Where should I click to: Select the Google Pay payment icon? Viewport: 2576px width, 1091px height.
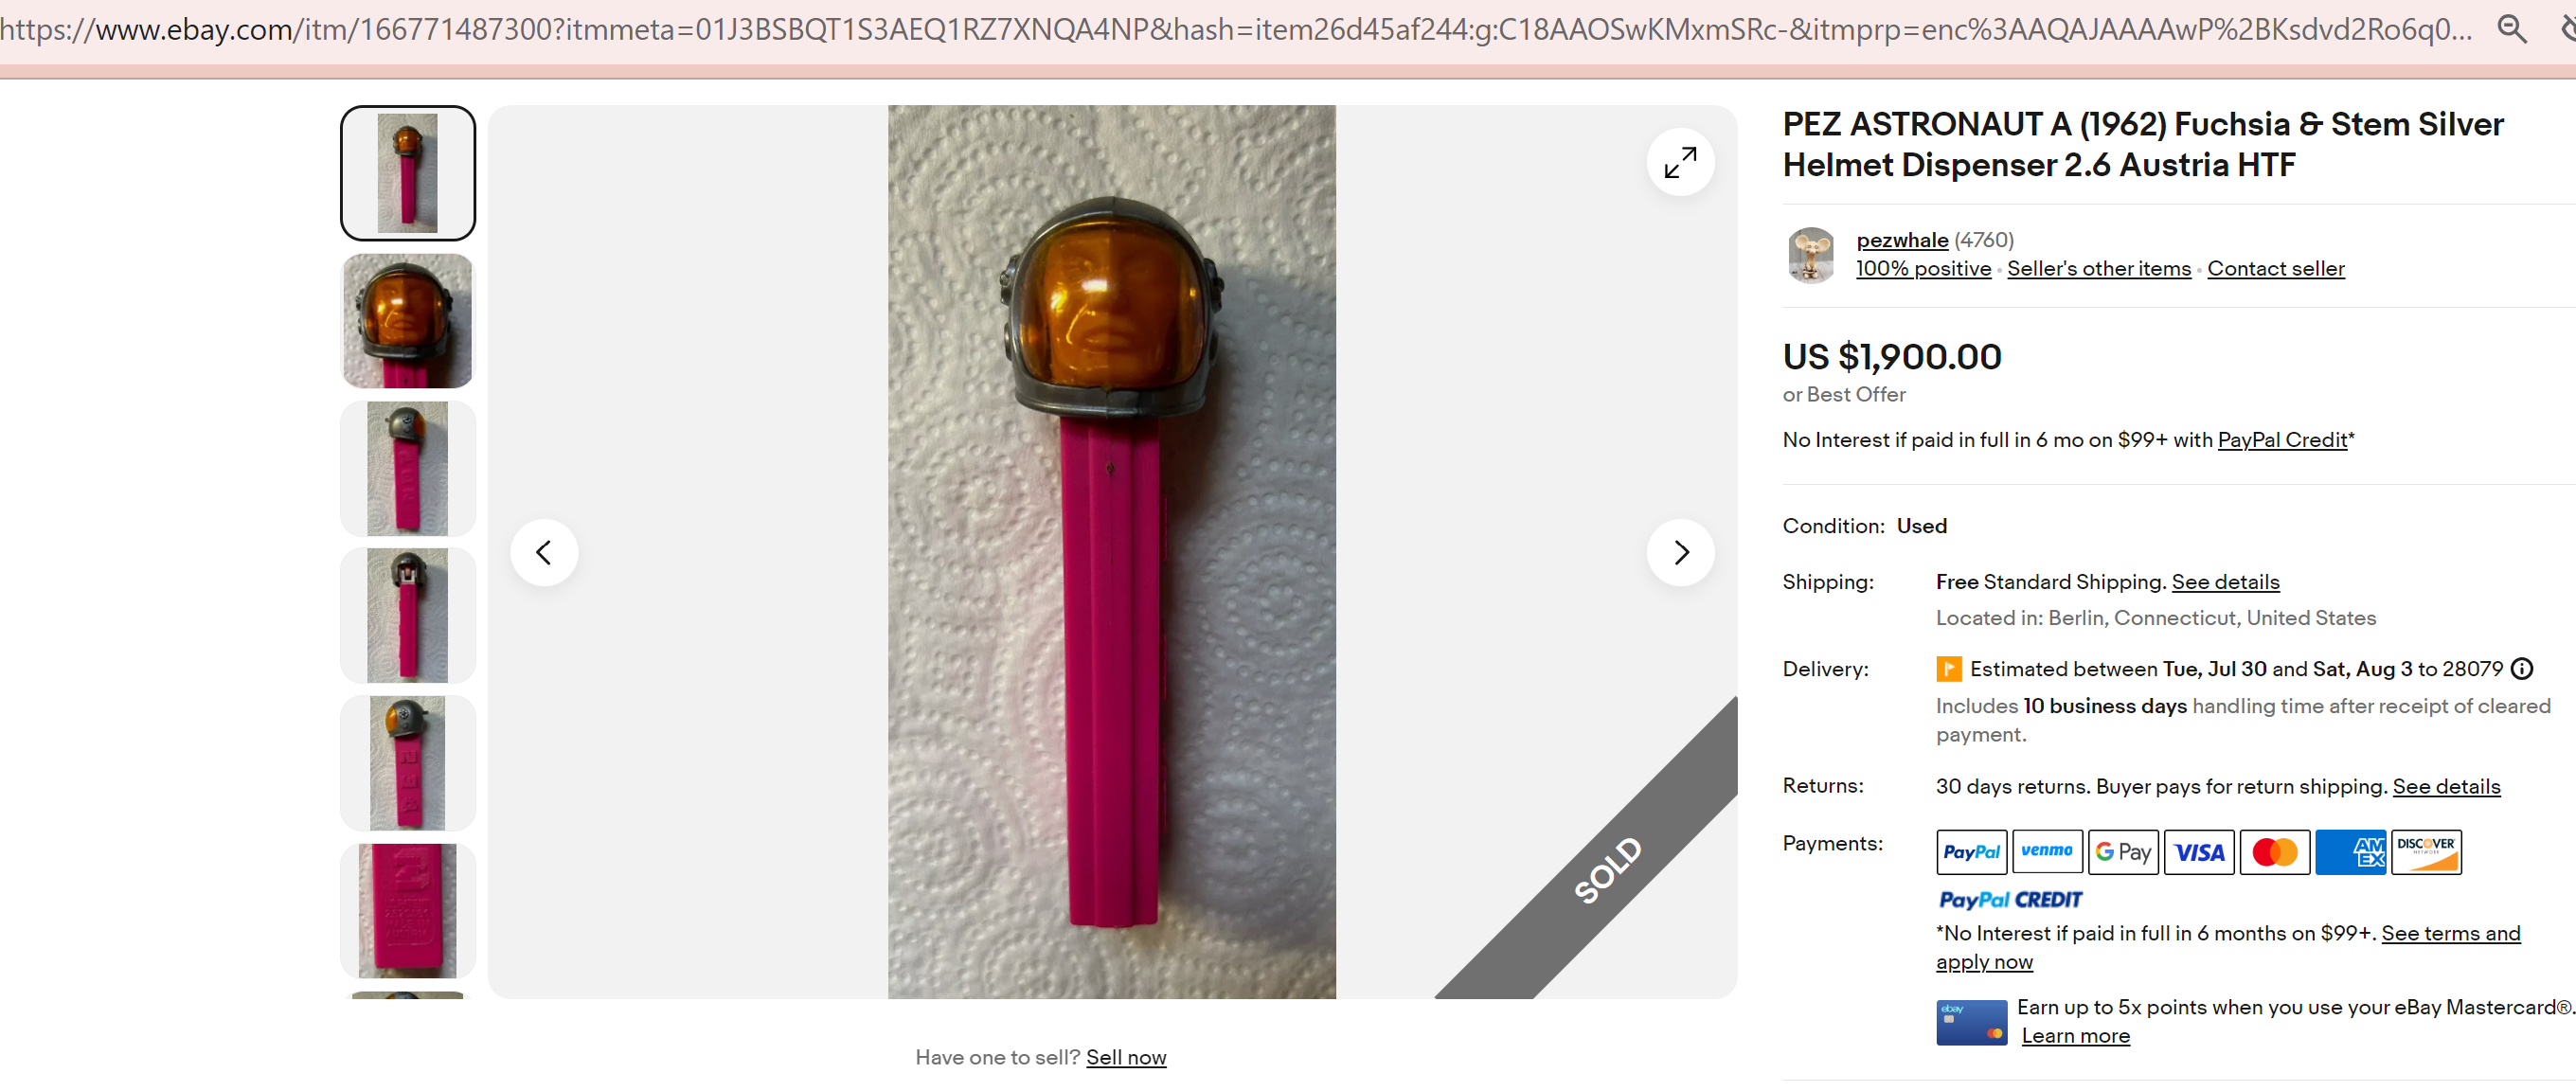coord(2123,852)
